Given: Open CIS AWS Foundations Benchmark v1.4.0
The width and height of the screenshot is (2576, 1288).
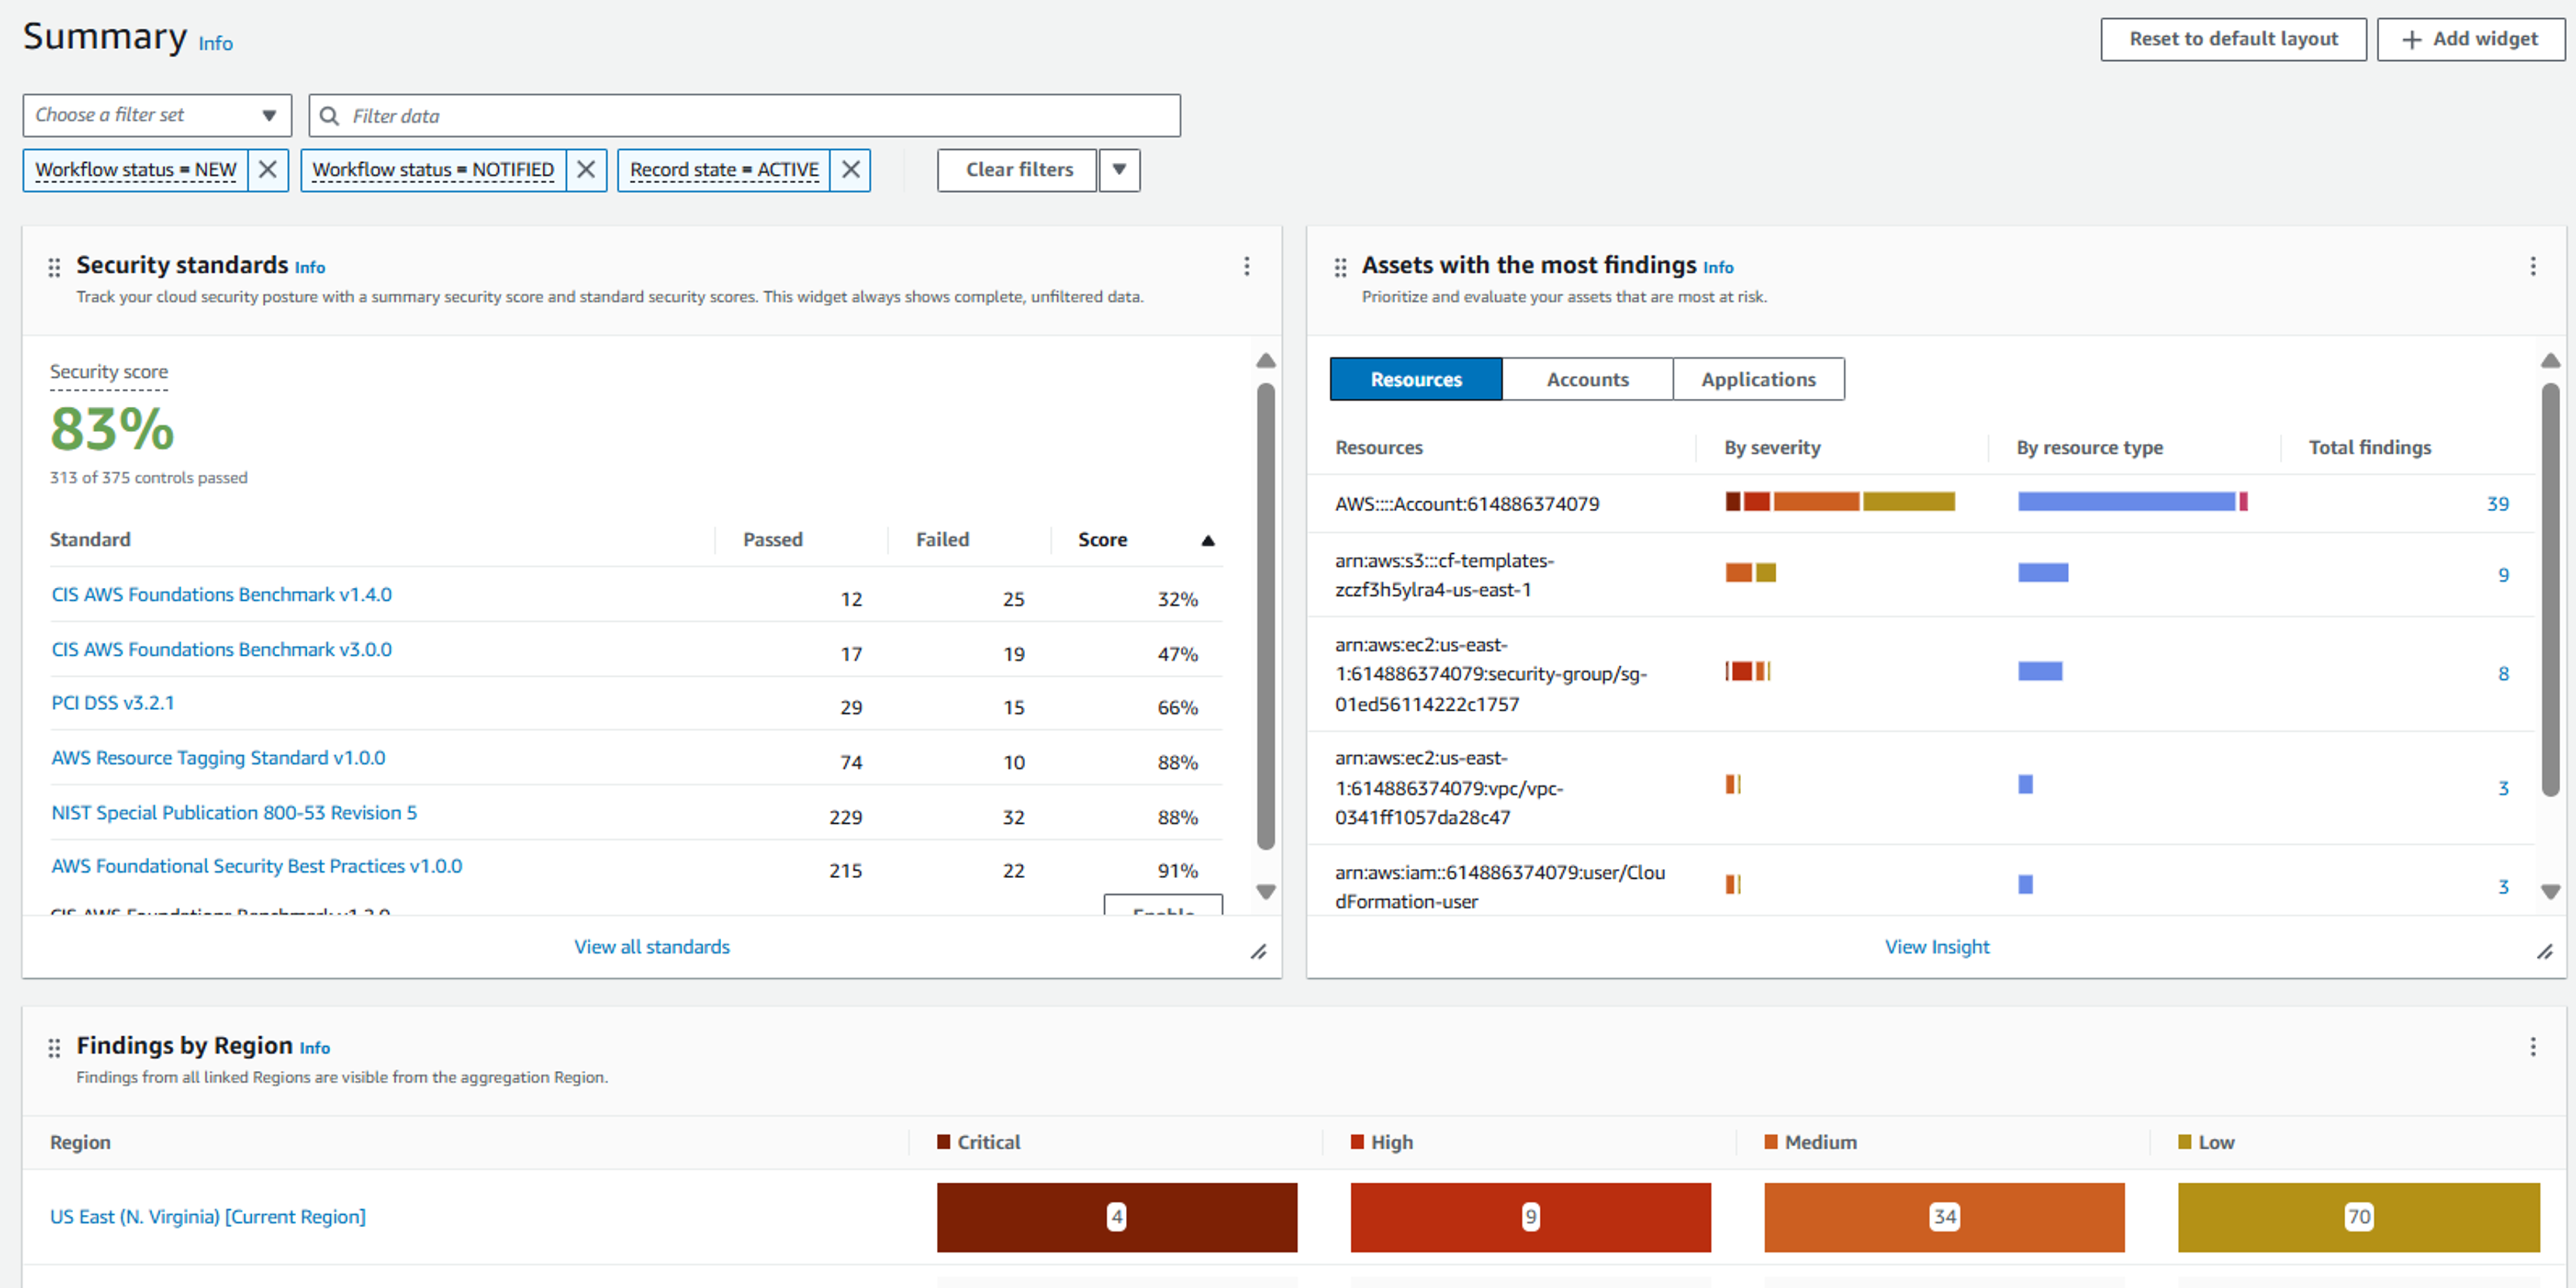Looking at the screenshot, I should coord(221,594).
